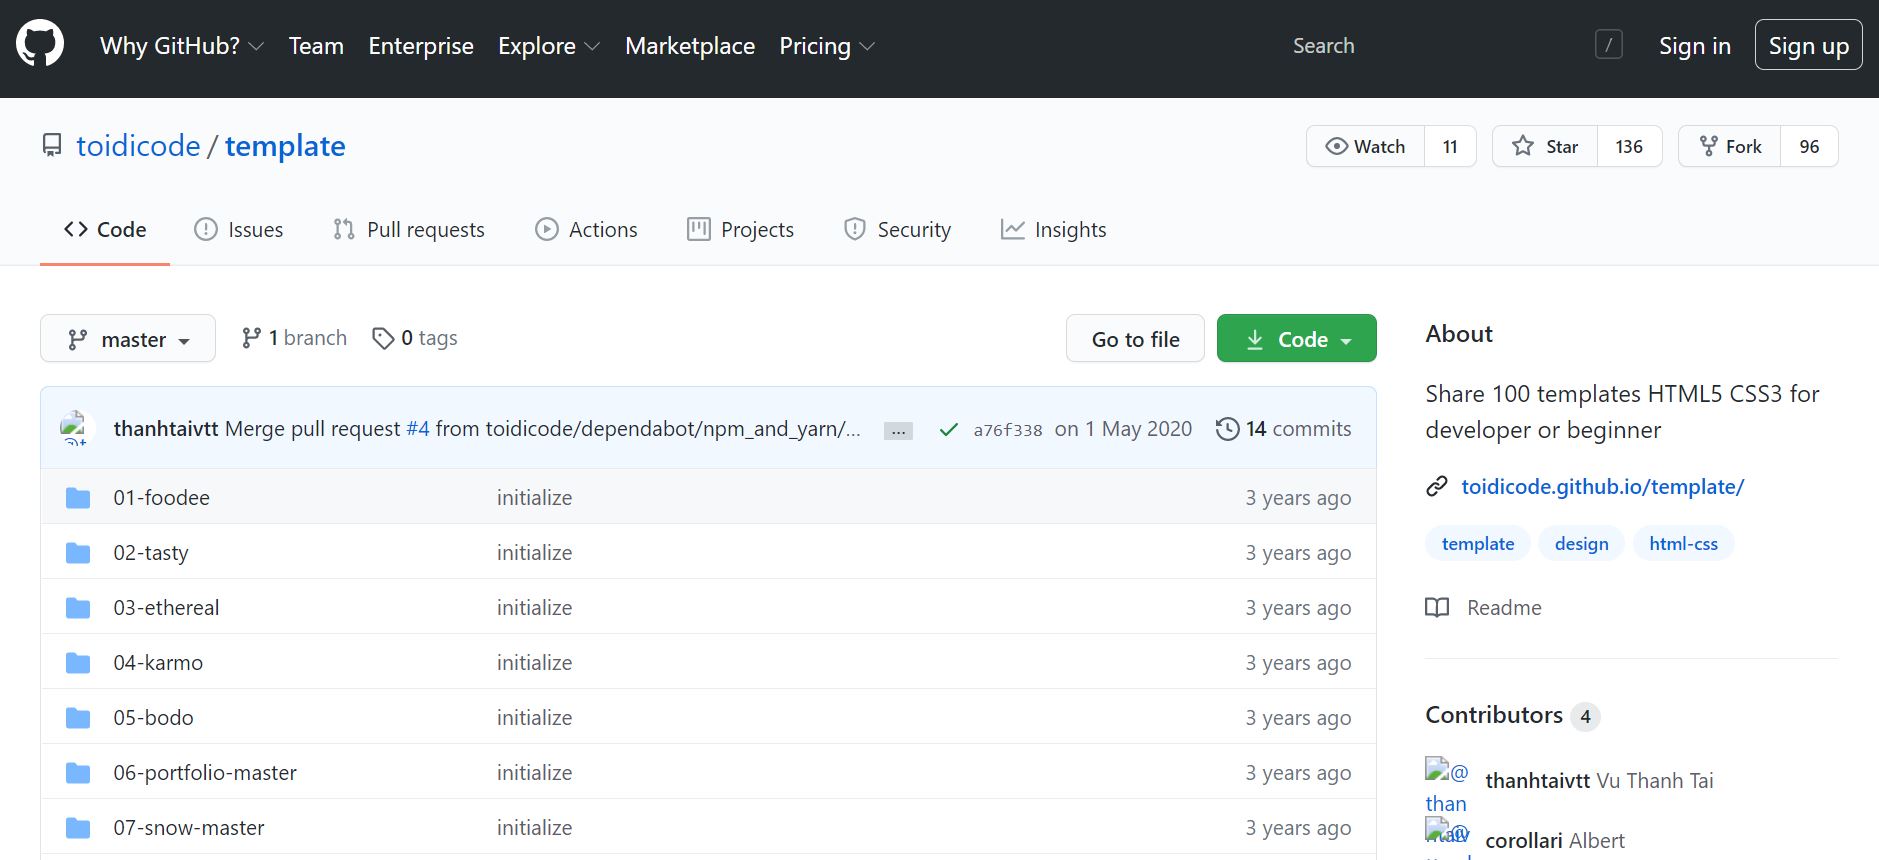Image resolution: width=1879 pixels, height=860 pixels.
Task: Switch to the Projects tab
Action: (x=740, y=230)
